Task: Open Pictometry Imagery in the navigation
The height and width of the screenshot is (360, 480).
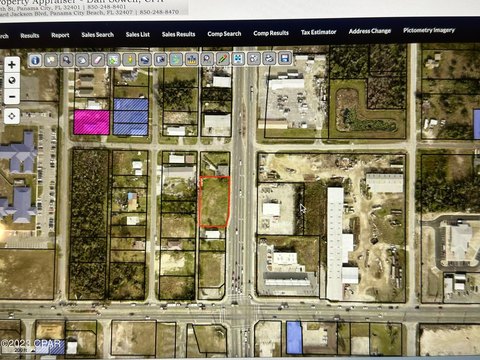Action: pos(429,30)
